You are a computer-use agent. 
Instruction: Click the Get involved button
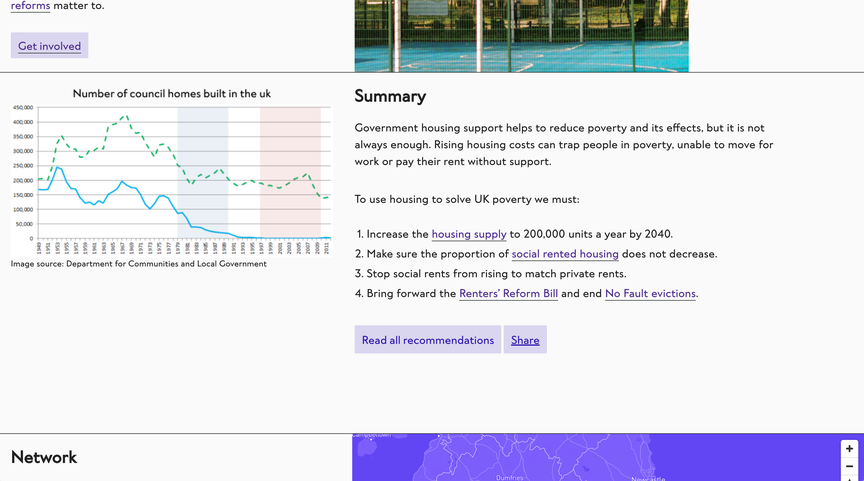coord(49,46)
